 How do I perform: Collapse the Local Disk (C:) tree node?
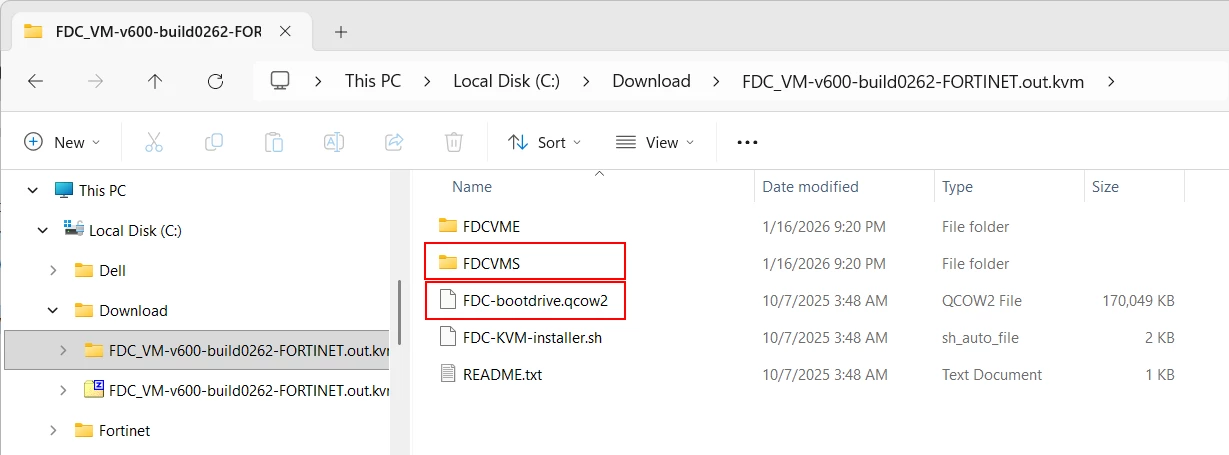point(42,230)
